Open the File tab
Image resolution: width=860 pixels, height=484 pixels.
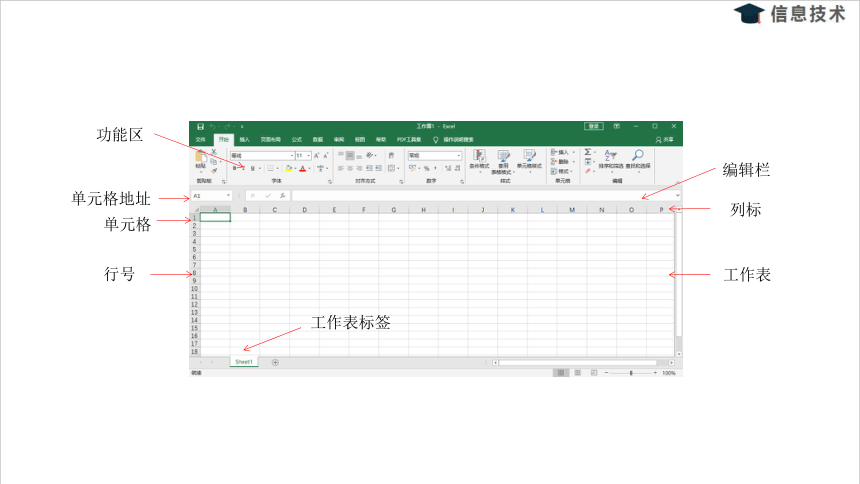click(201, 139)
